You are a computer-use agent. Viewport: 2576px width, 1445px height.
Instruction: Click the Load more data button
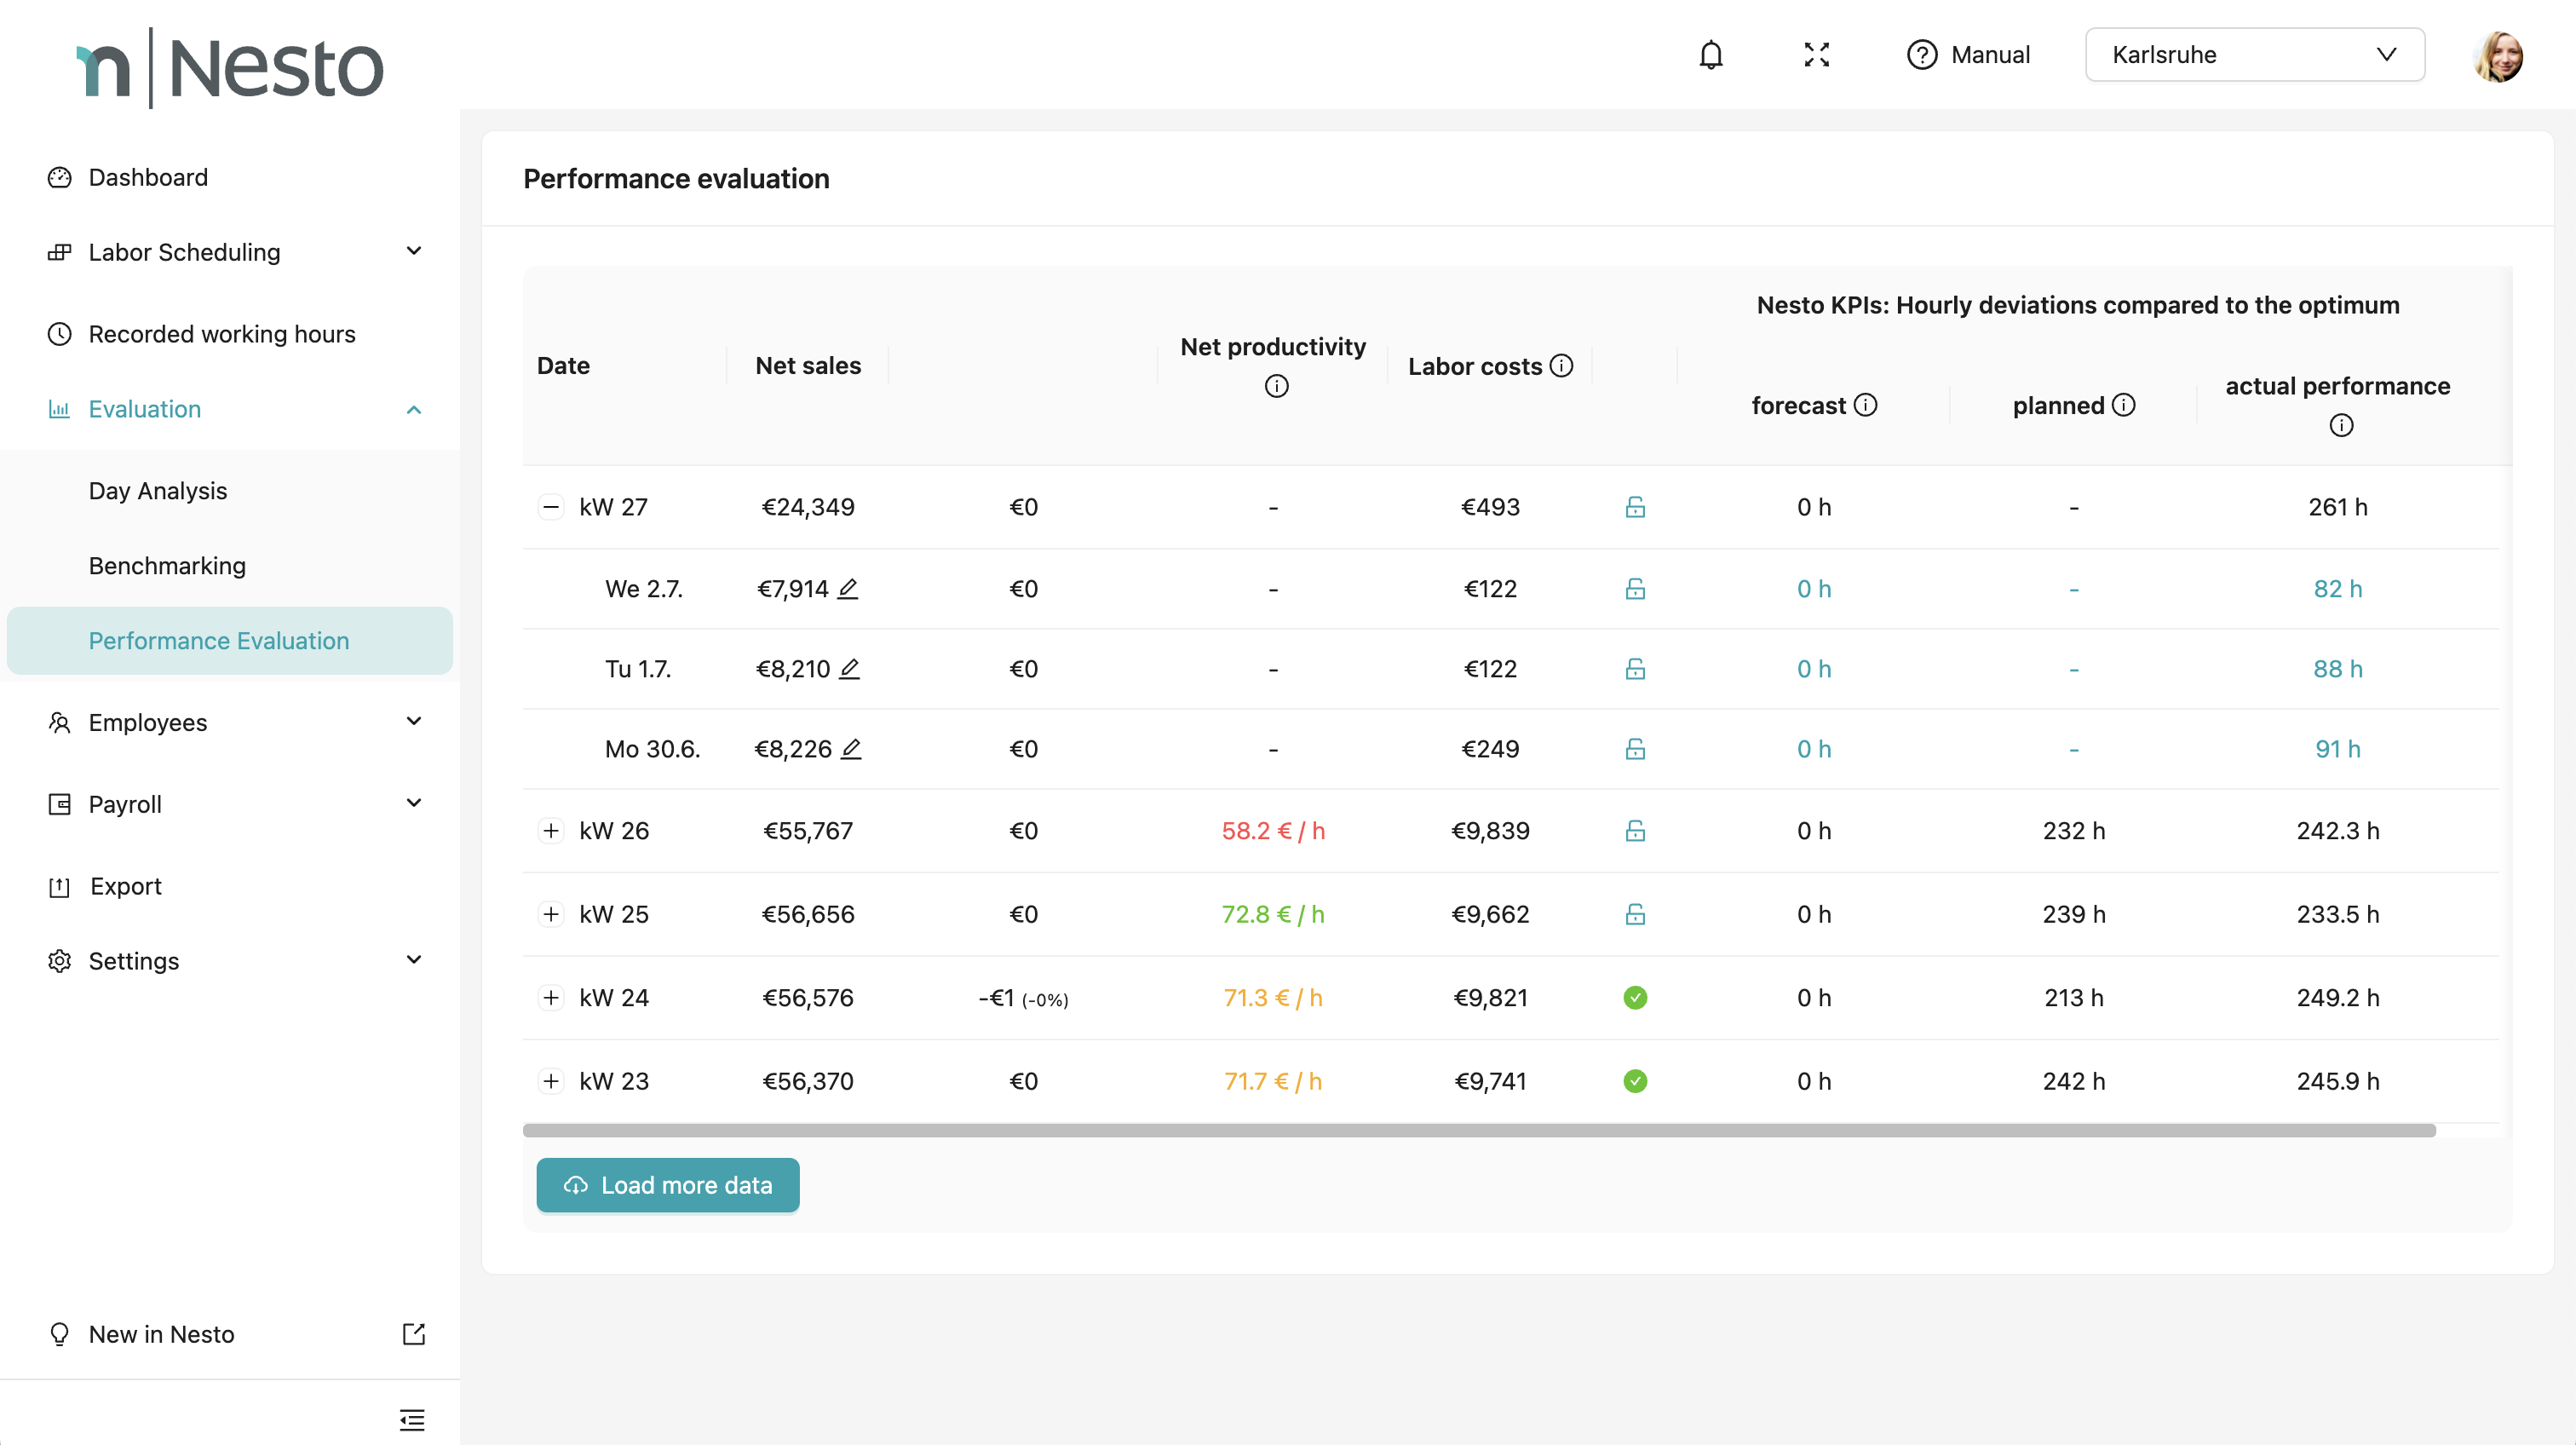[668, 1185]
